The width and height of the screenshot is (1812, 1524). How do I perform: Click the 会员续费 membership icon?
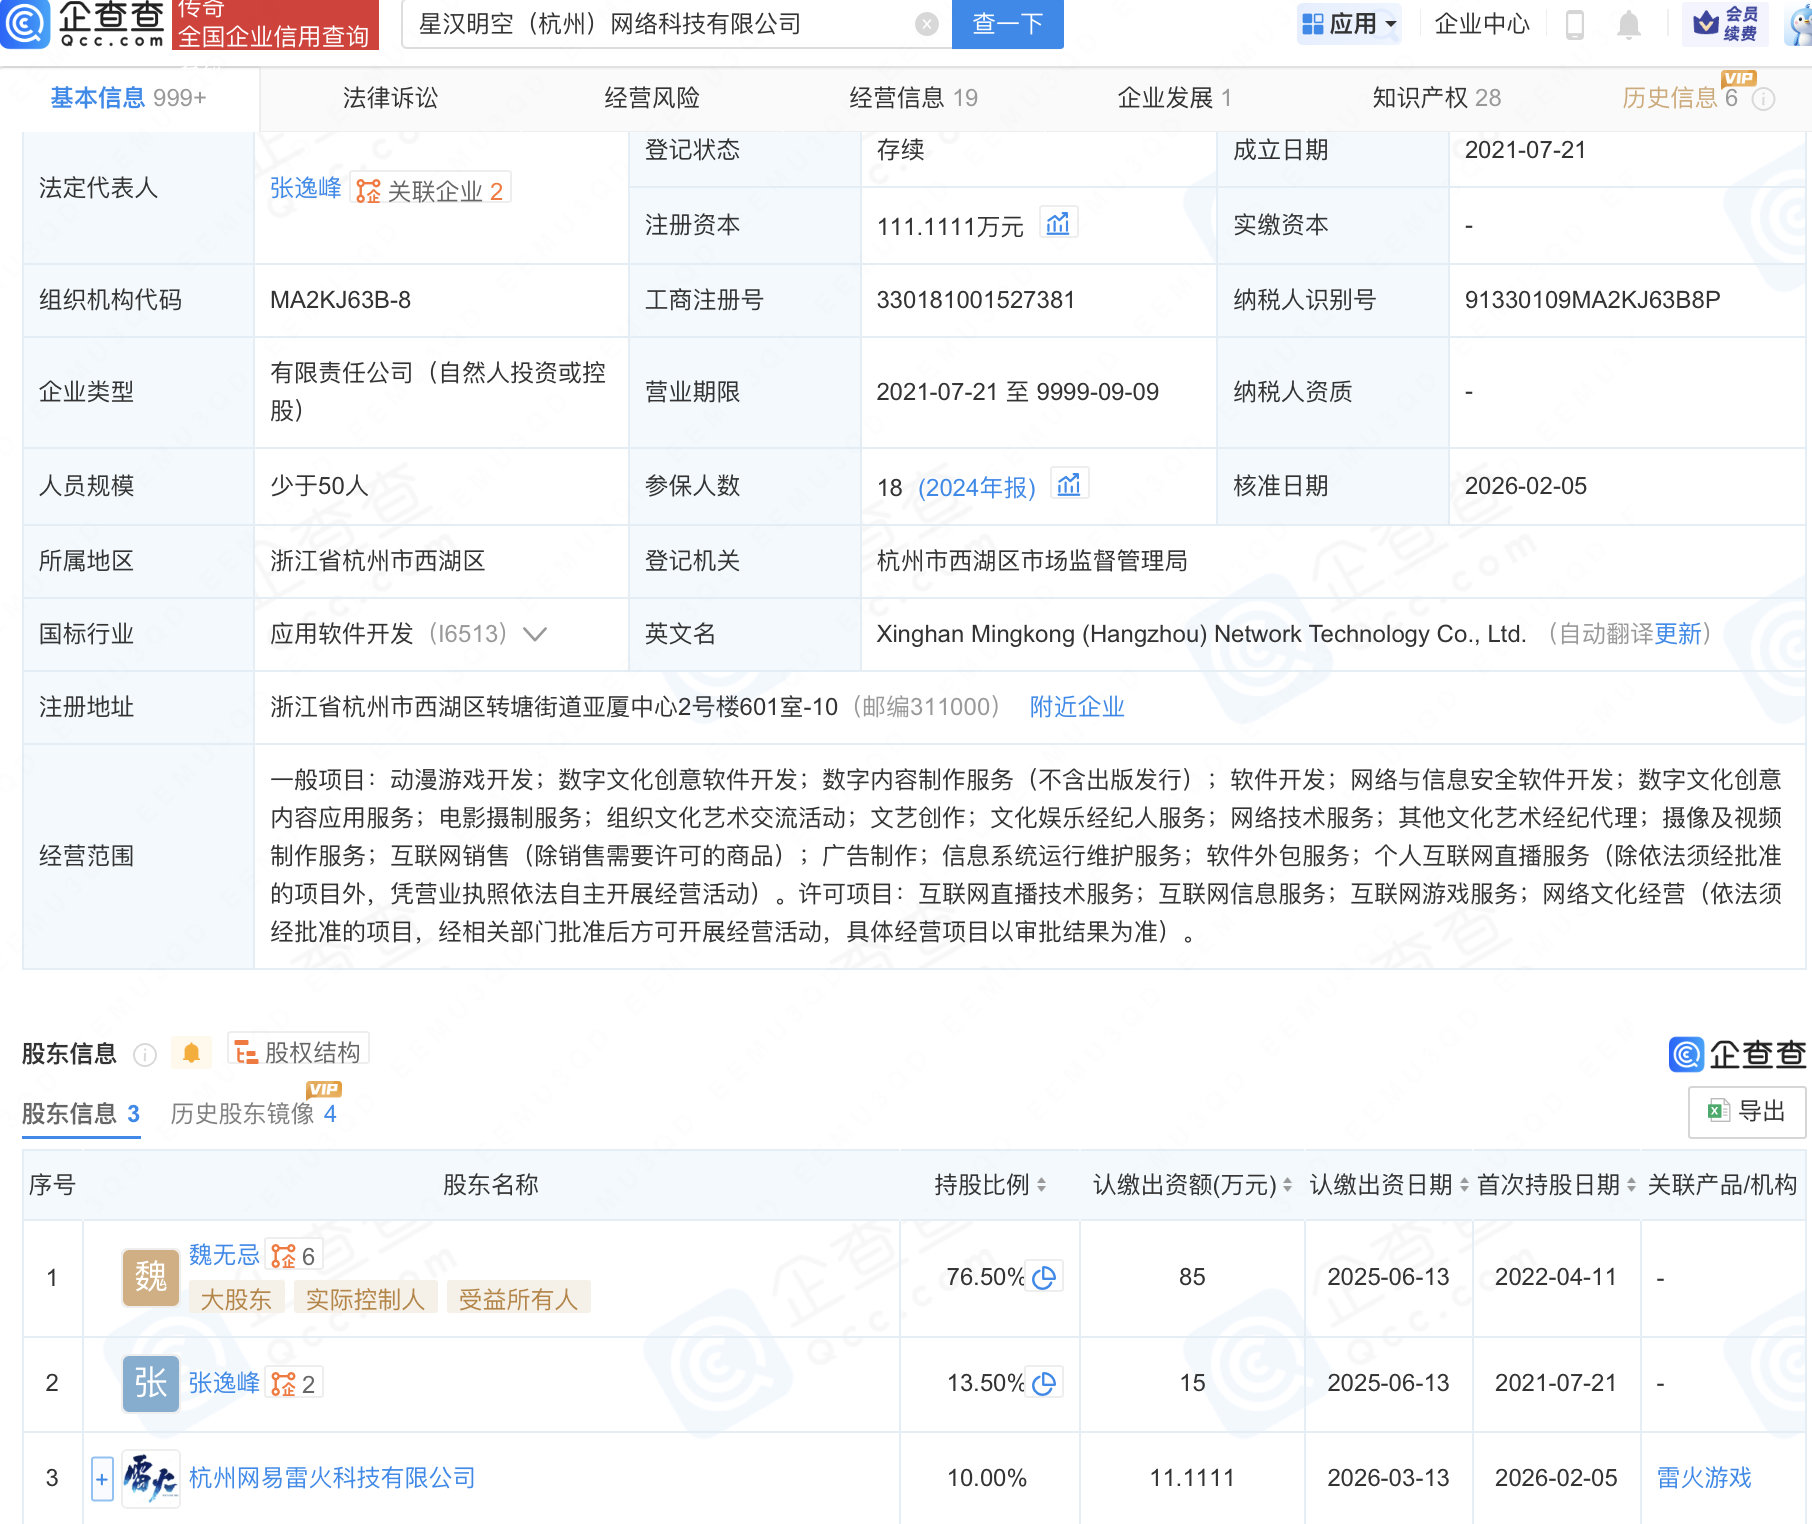[1724, 24]
